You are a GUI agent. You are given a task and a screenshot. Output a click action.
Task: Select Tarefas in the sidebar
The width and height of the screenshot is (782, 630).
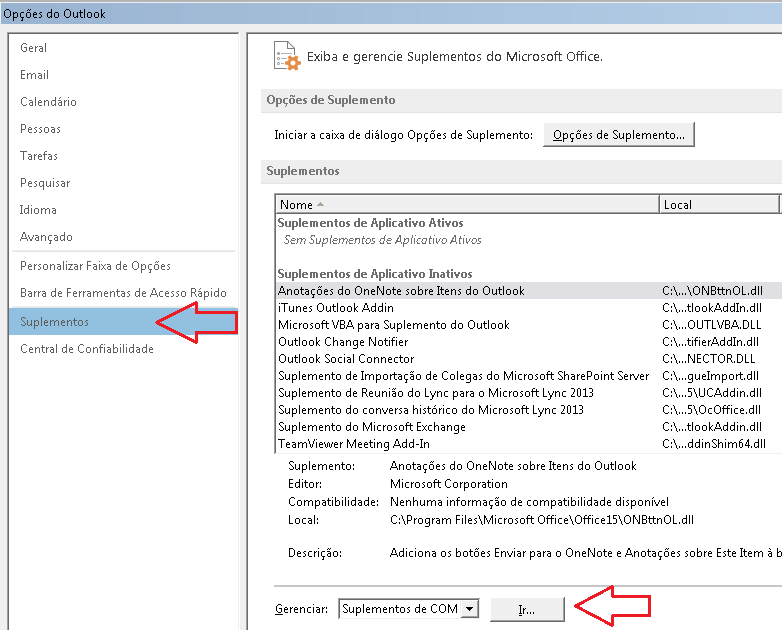(x=39, y=156)
